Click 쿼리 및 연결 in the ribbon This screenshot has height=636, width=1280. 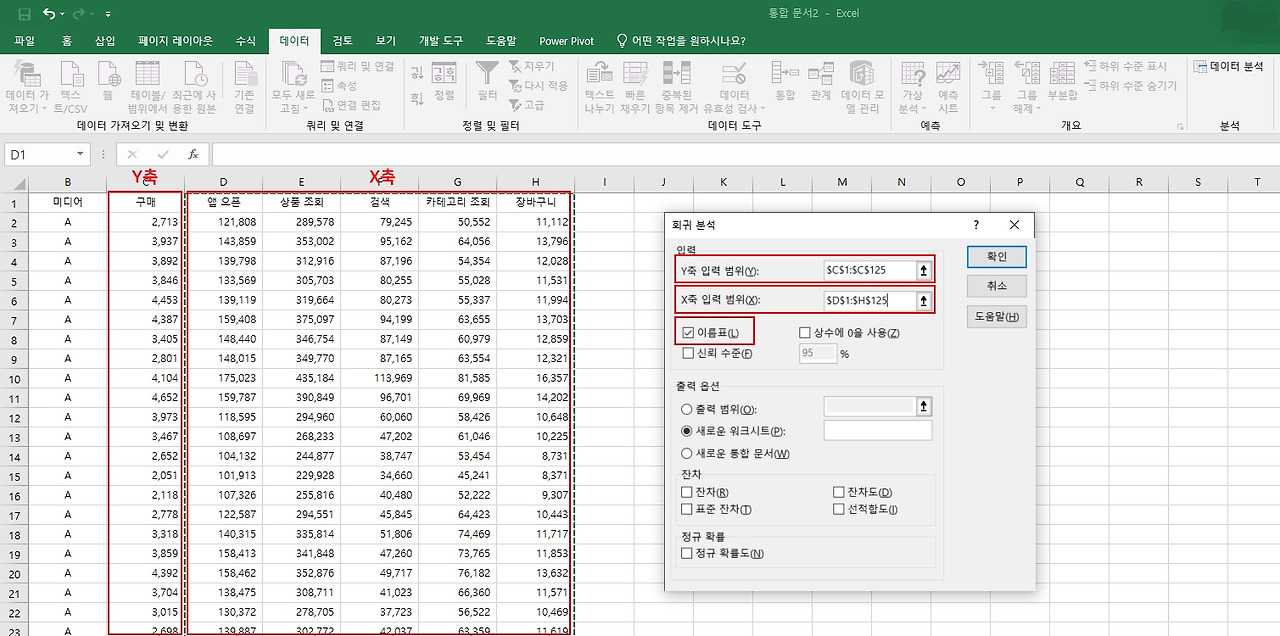(357, 67)
